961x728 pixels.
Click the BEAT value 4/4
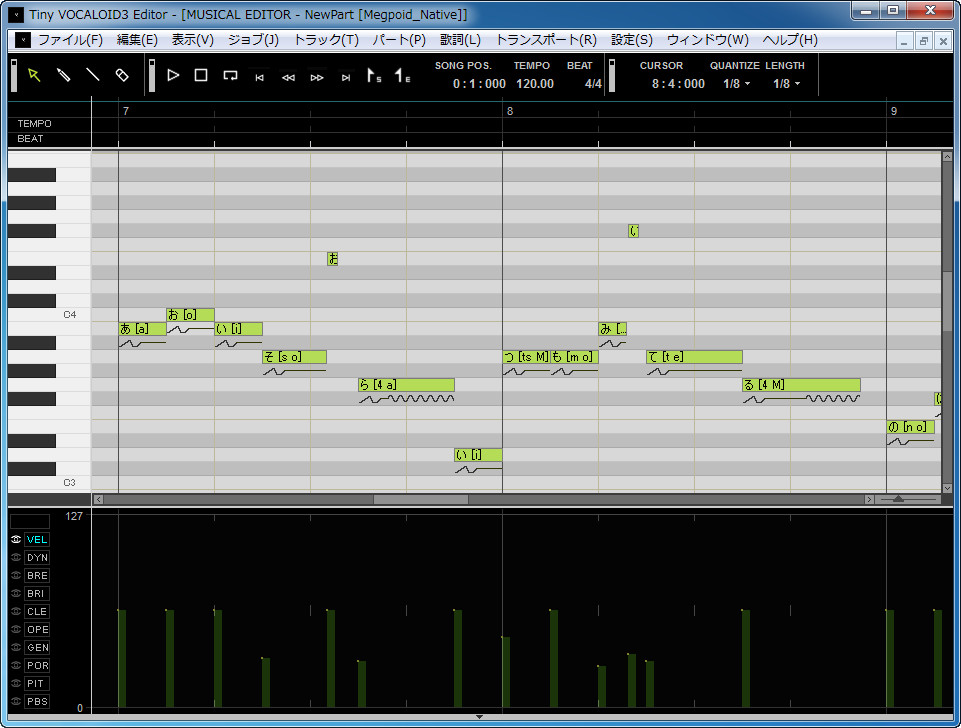(x=593, y=84)
